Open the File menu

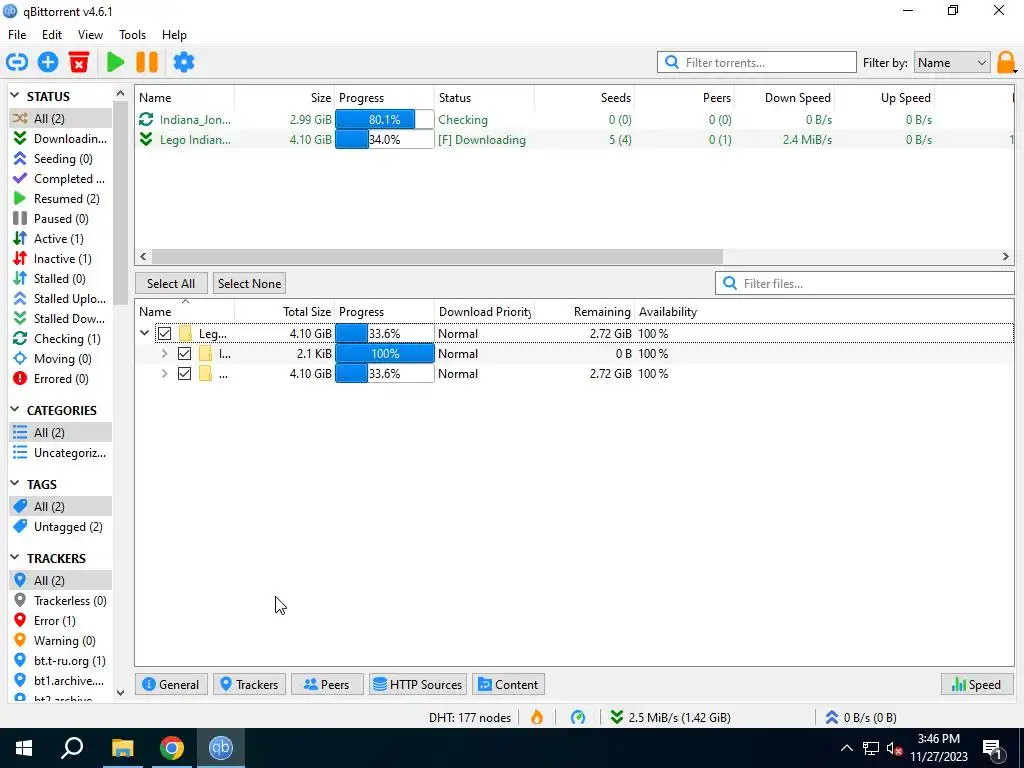pyautogui.click(x=17, y=35)
